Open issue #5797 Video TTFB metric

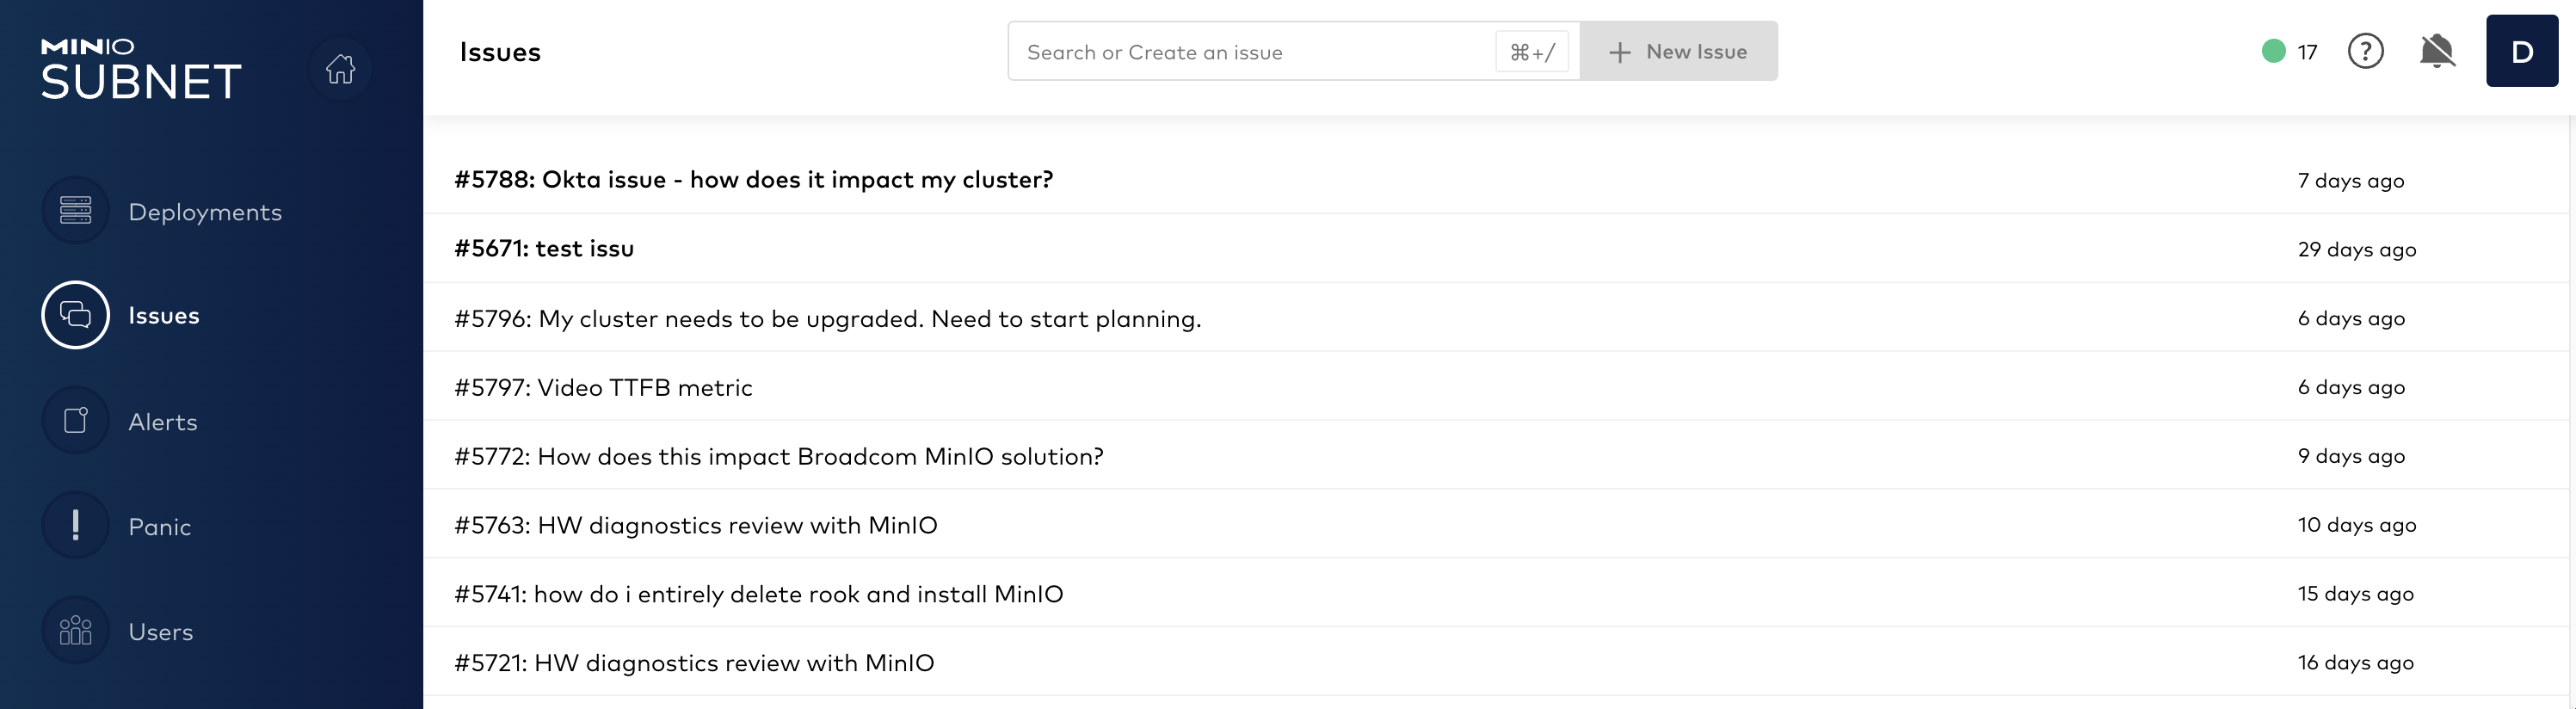[603, 388]
